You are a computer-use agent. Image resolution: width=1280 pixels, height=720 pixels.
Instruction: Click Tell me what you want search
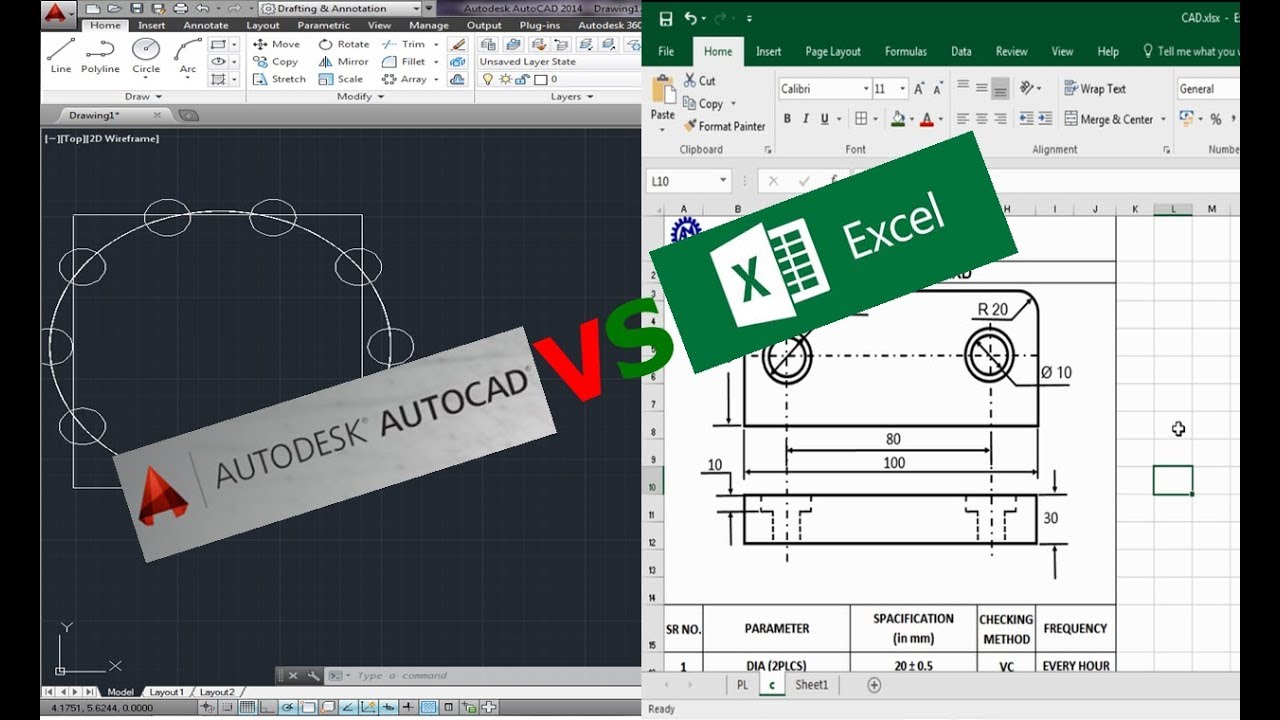1191,52
